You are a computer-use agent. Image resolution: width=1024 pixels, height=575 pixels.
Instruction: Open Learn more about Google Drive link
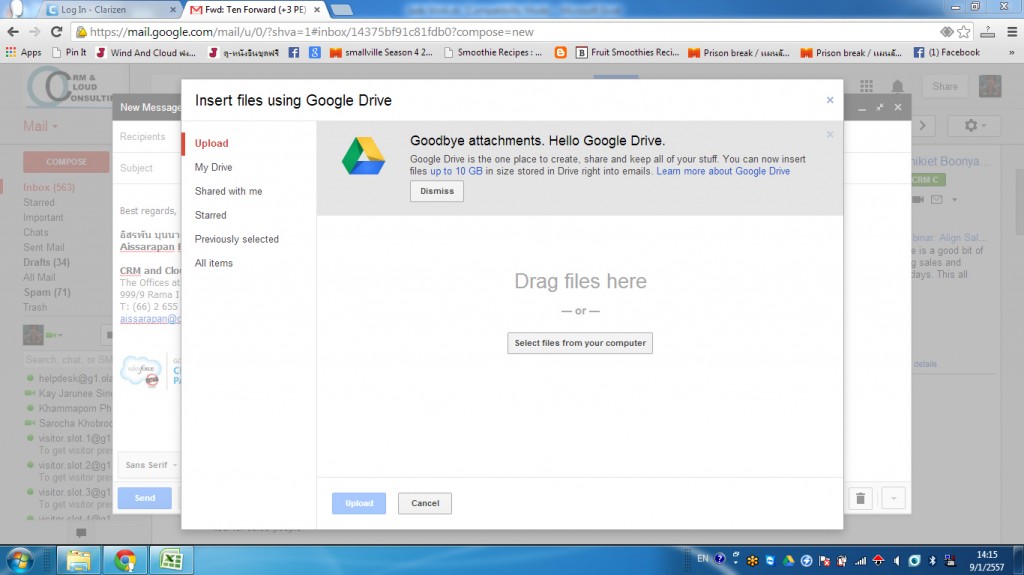pos(723,171)
